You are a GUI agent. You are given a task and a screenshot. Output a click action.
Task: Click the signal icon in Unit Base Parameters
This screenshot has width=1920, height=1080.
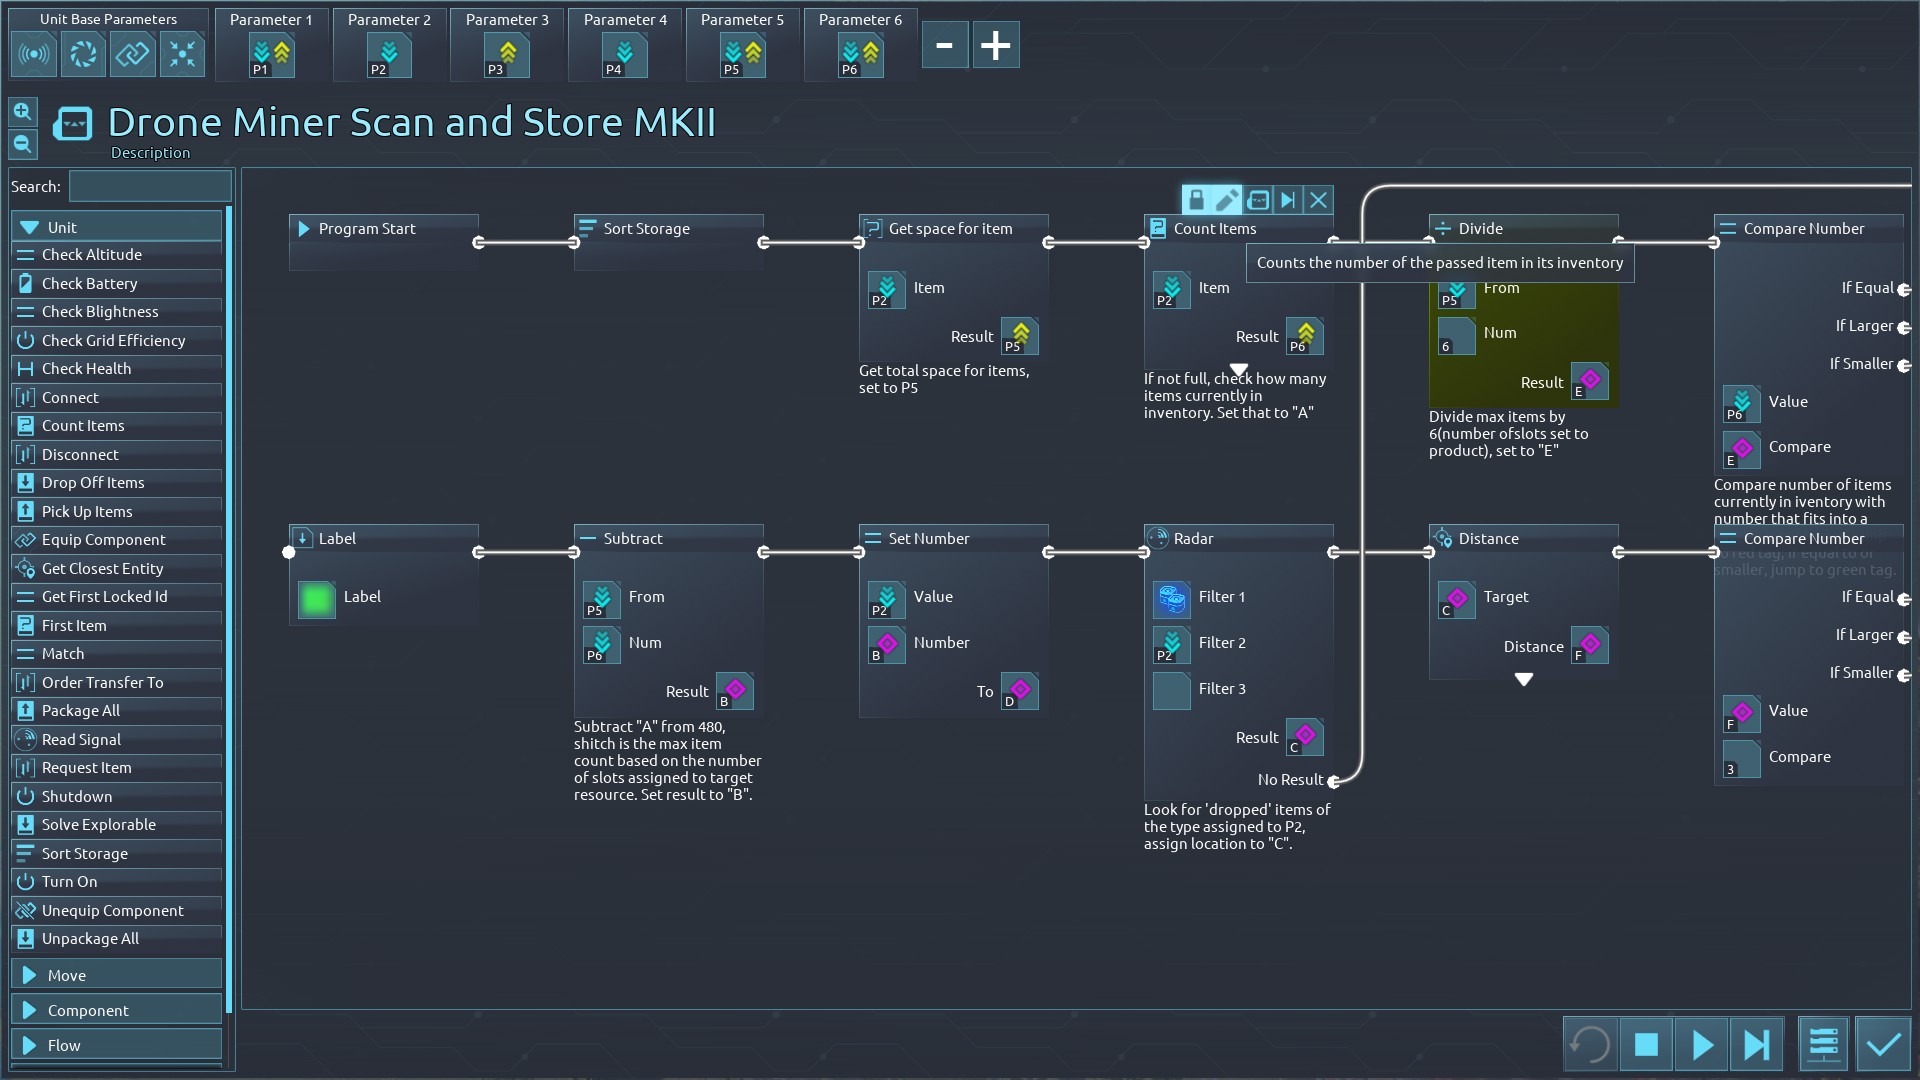click(34, 54)
